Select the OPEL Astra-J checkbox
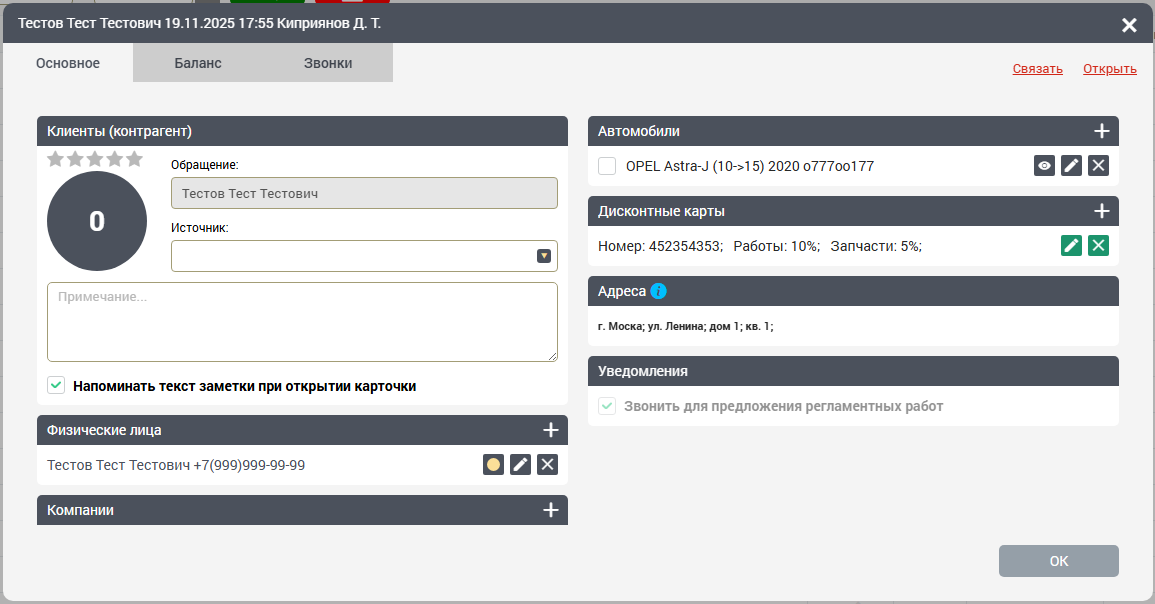The width and height of the screenshot is (1155, 604). (x=607, y=166)
